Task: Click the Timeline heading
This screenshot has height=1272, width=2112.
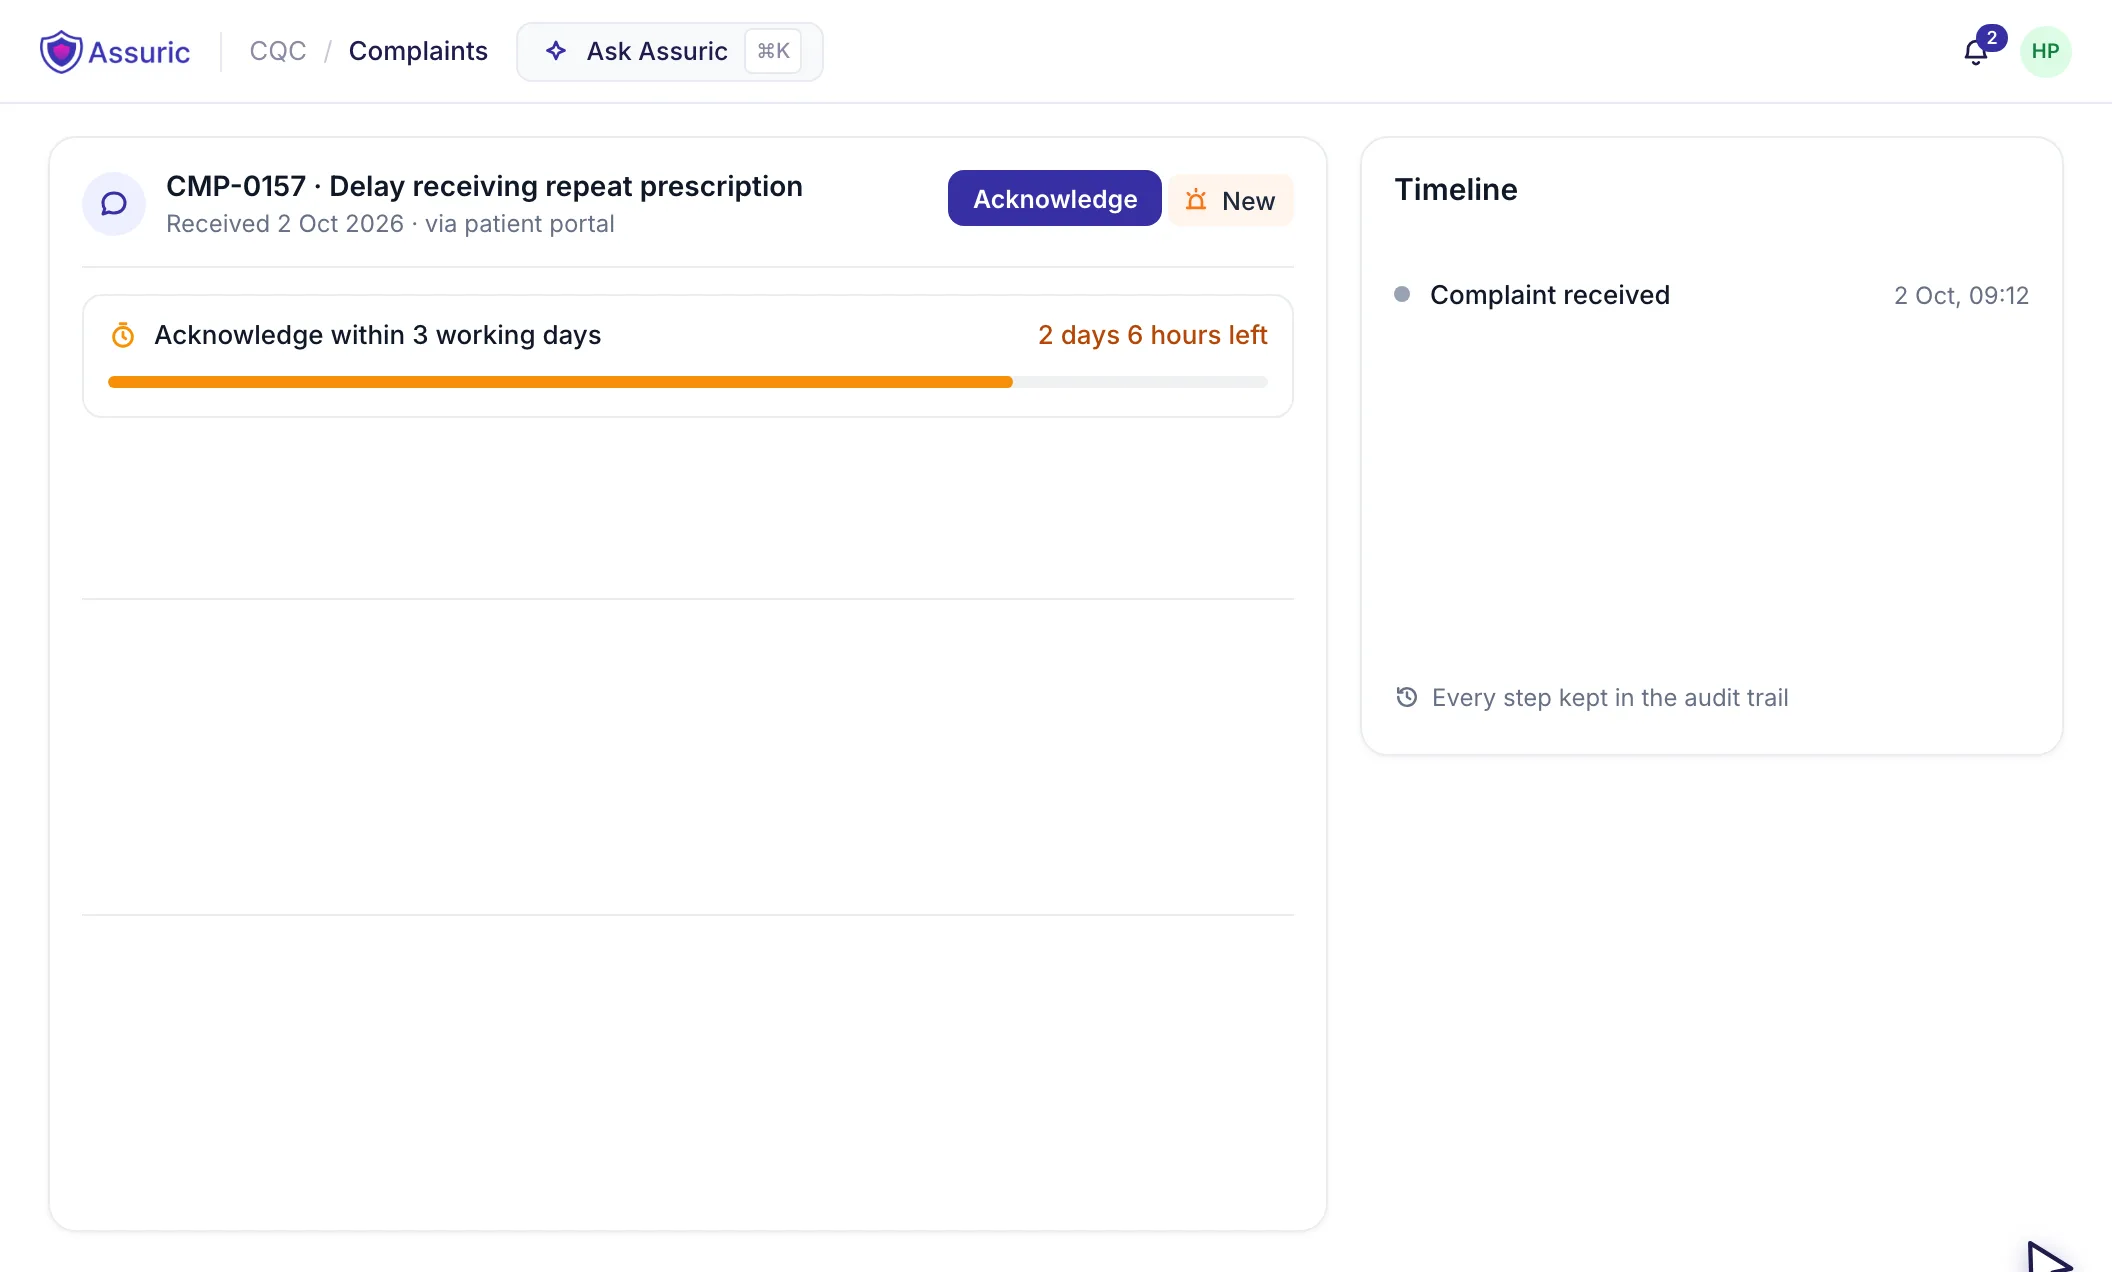Action: [x=1456, y=189]
